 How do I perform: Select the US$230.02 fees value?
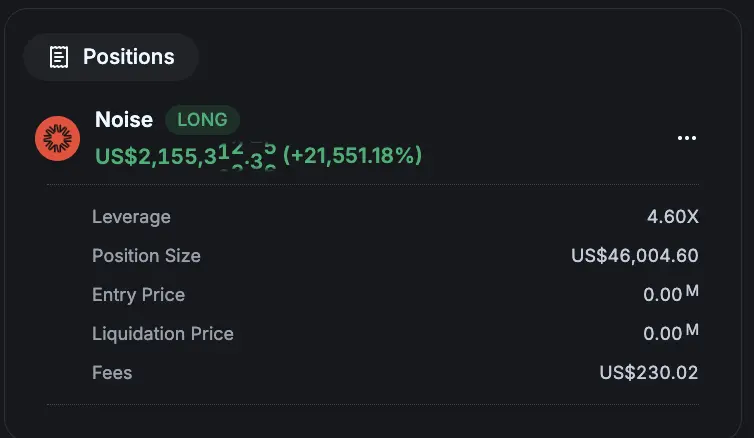[x=649, y=373]
